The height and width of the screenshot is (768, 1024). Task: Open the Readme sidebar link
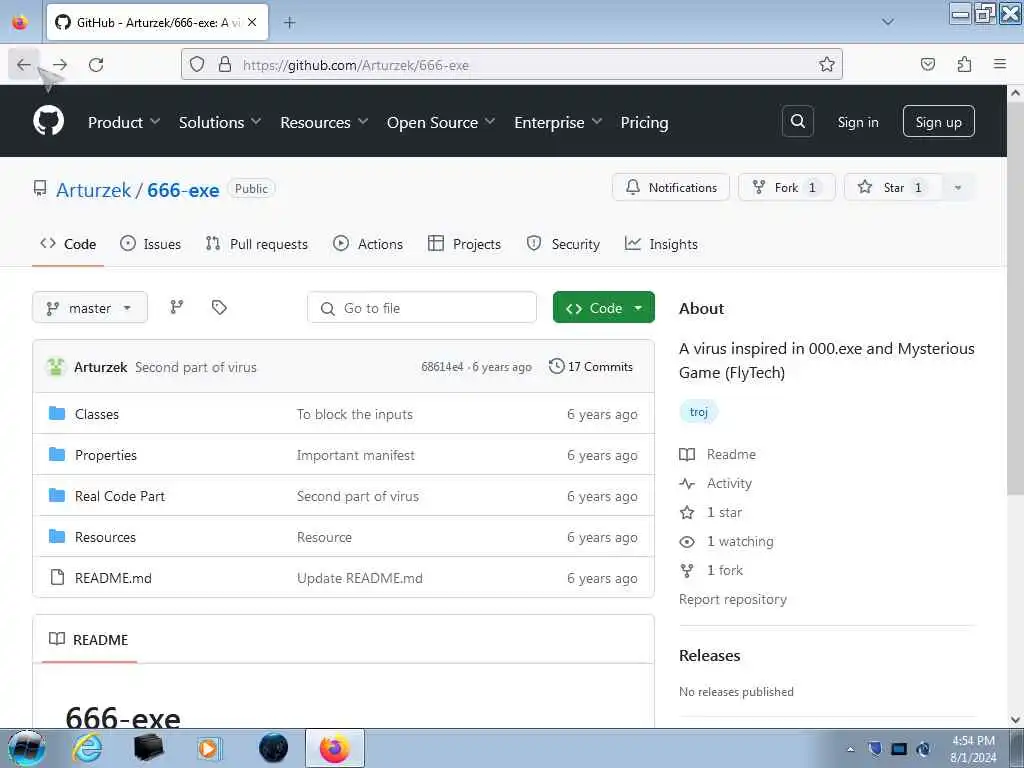pyautogui.click(x=718, y=455)
